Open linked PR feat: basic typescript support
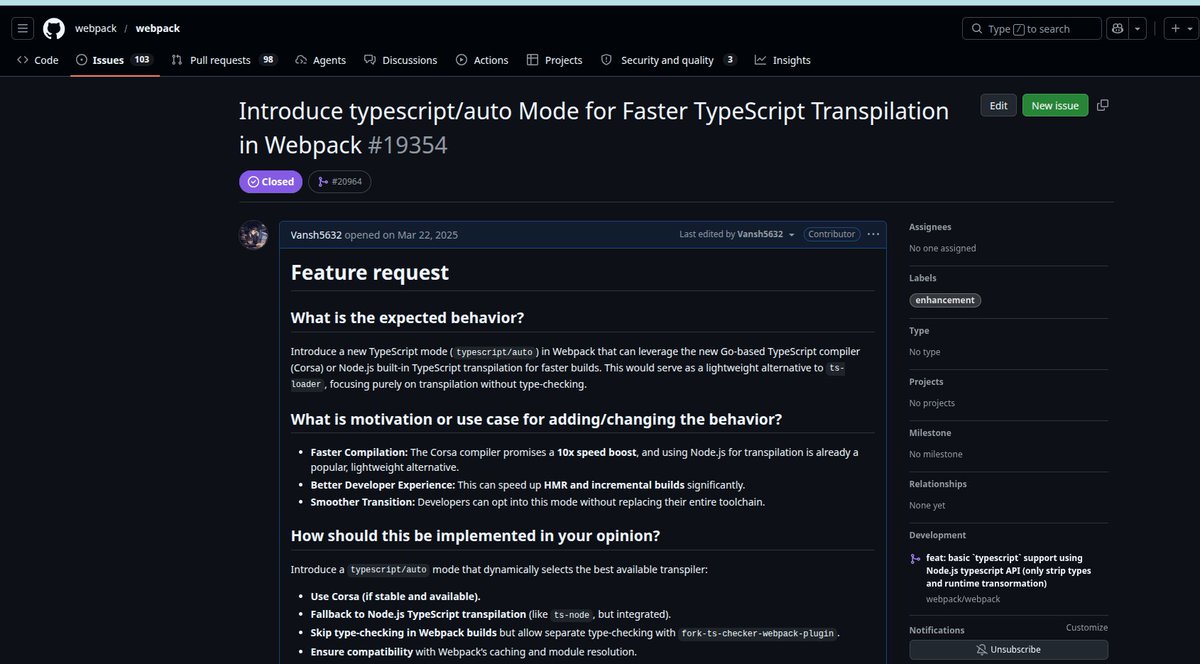This screenshot has height=664, width=1200. point(1008,570)
